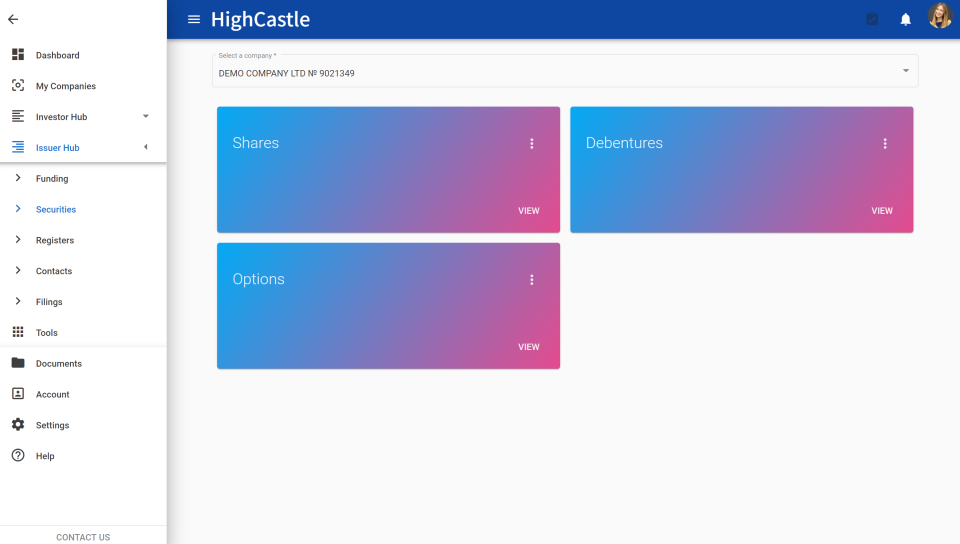
Task: Toggle the hamburger menu icon
Action: [194, 19]
